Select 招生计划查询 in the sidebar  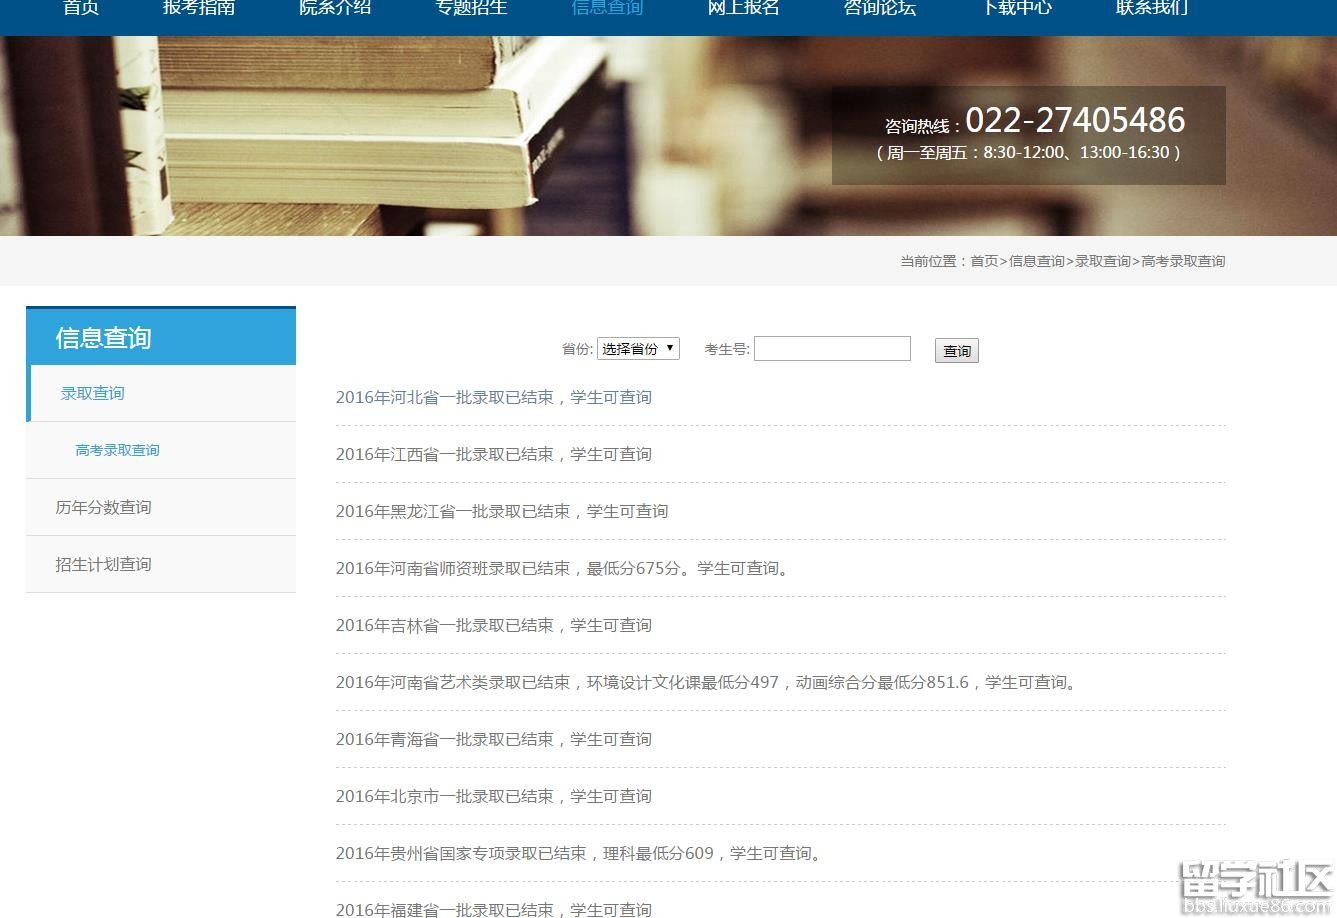[103, 564]
